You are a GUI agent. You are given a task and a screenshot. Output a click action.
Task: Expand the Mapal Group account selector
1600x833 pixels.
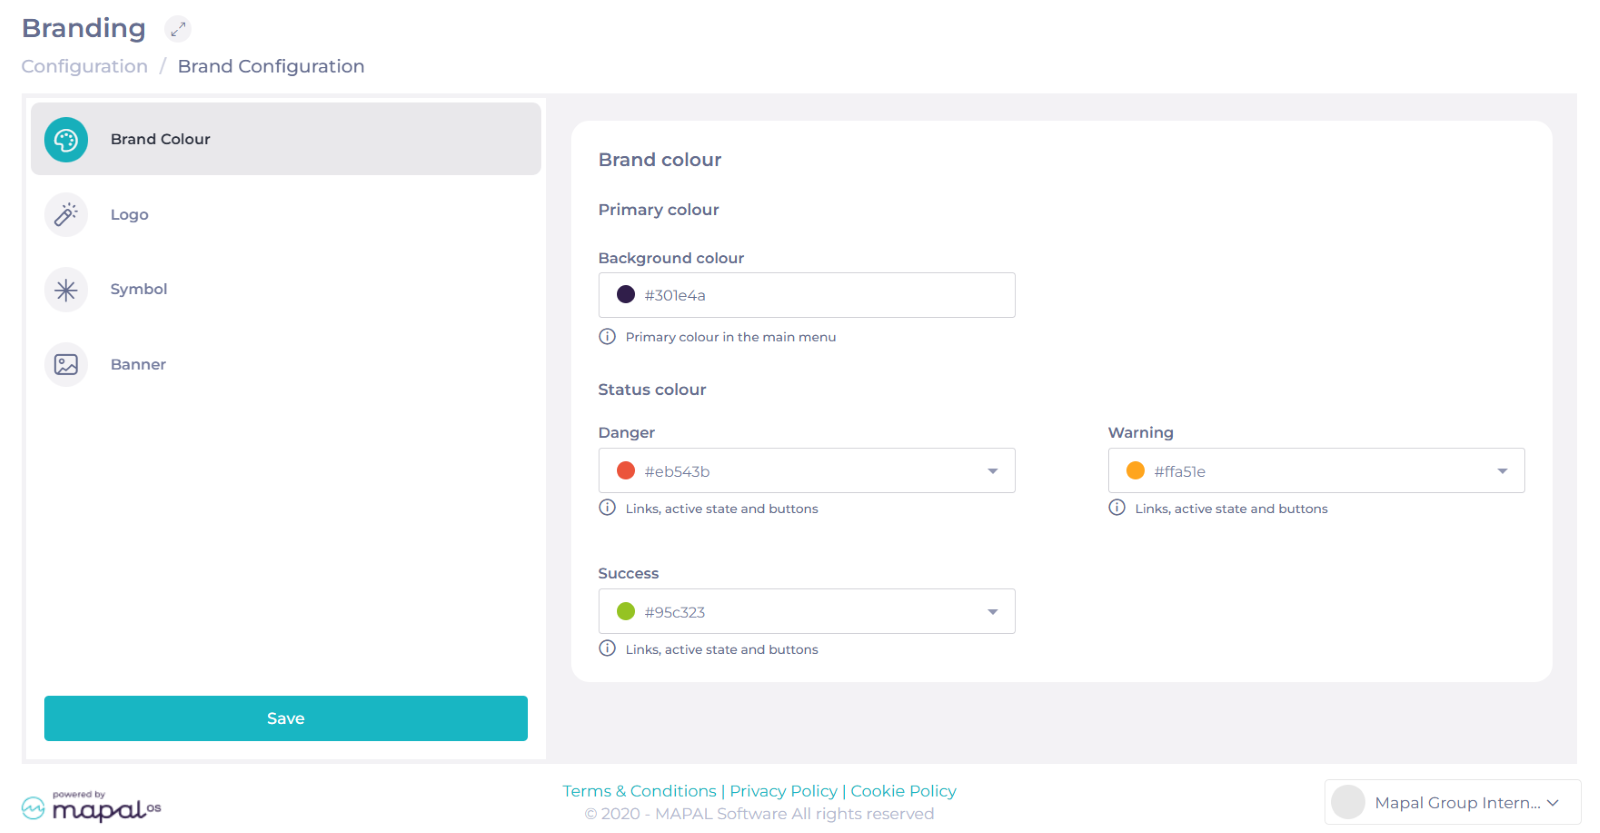pyautogui.click(x=1452, y=802)
